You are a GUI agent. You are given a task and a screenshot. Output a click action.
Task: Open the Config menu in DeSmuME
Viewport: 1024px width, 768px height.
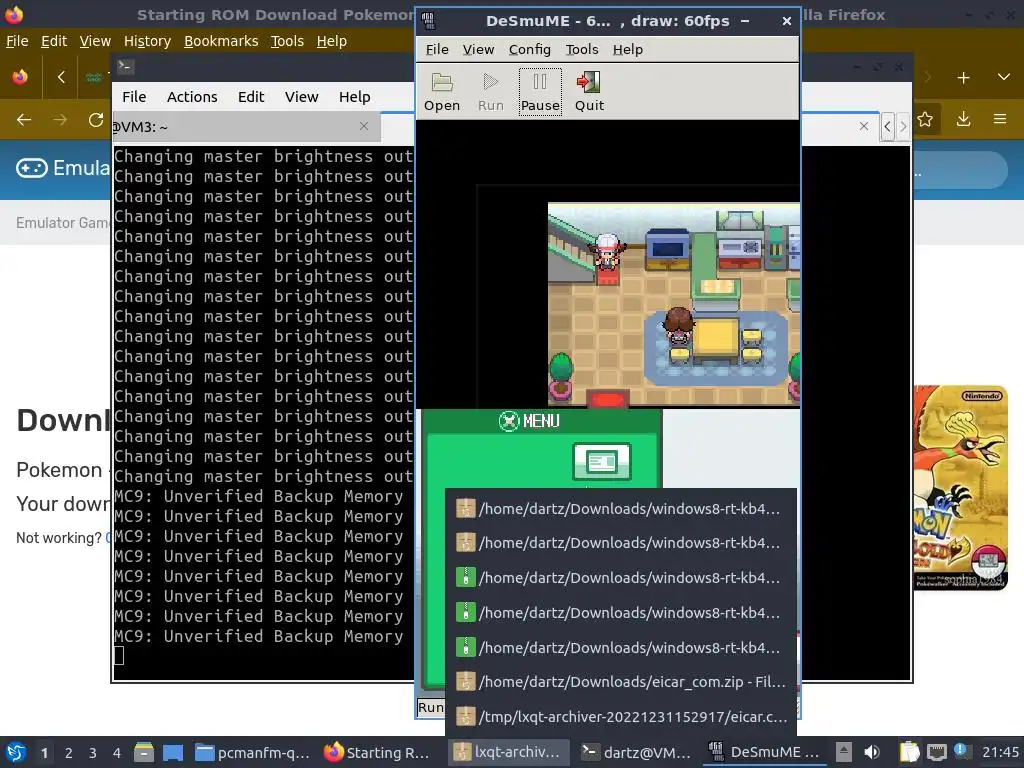[x=530, y=50]
